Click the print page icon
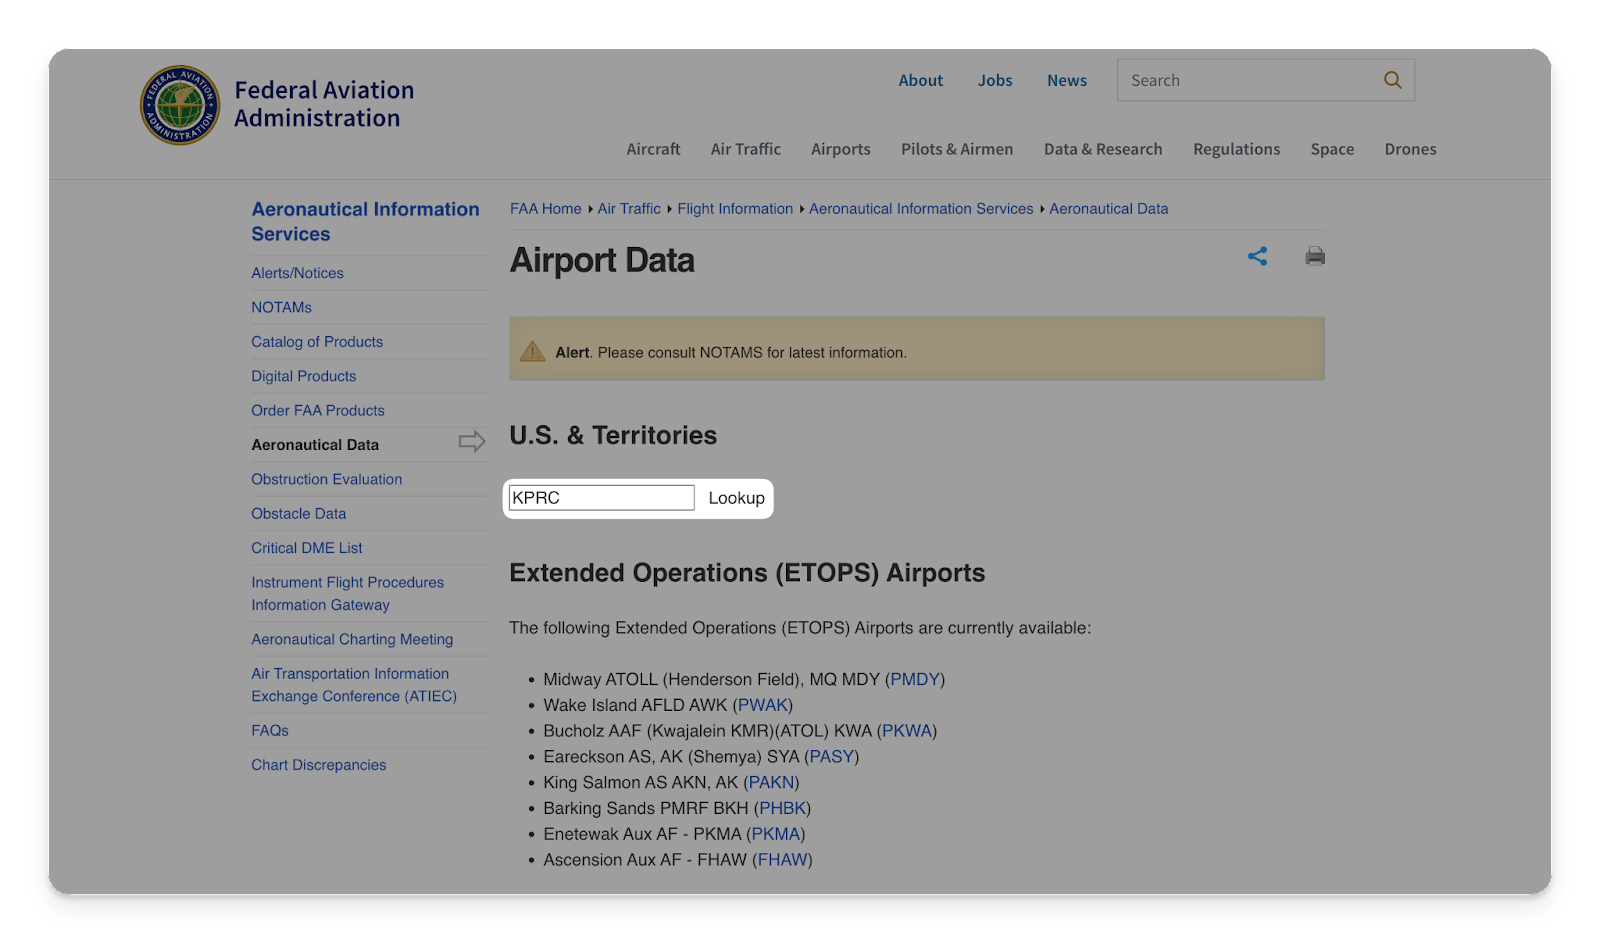The width and height of the screenshot is (1600, 943). click(x=1315, y=256)
